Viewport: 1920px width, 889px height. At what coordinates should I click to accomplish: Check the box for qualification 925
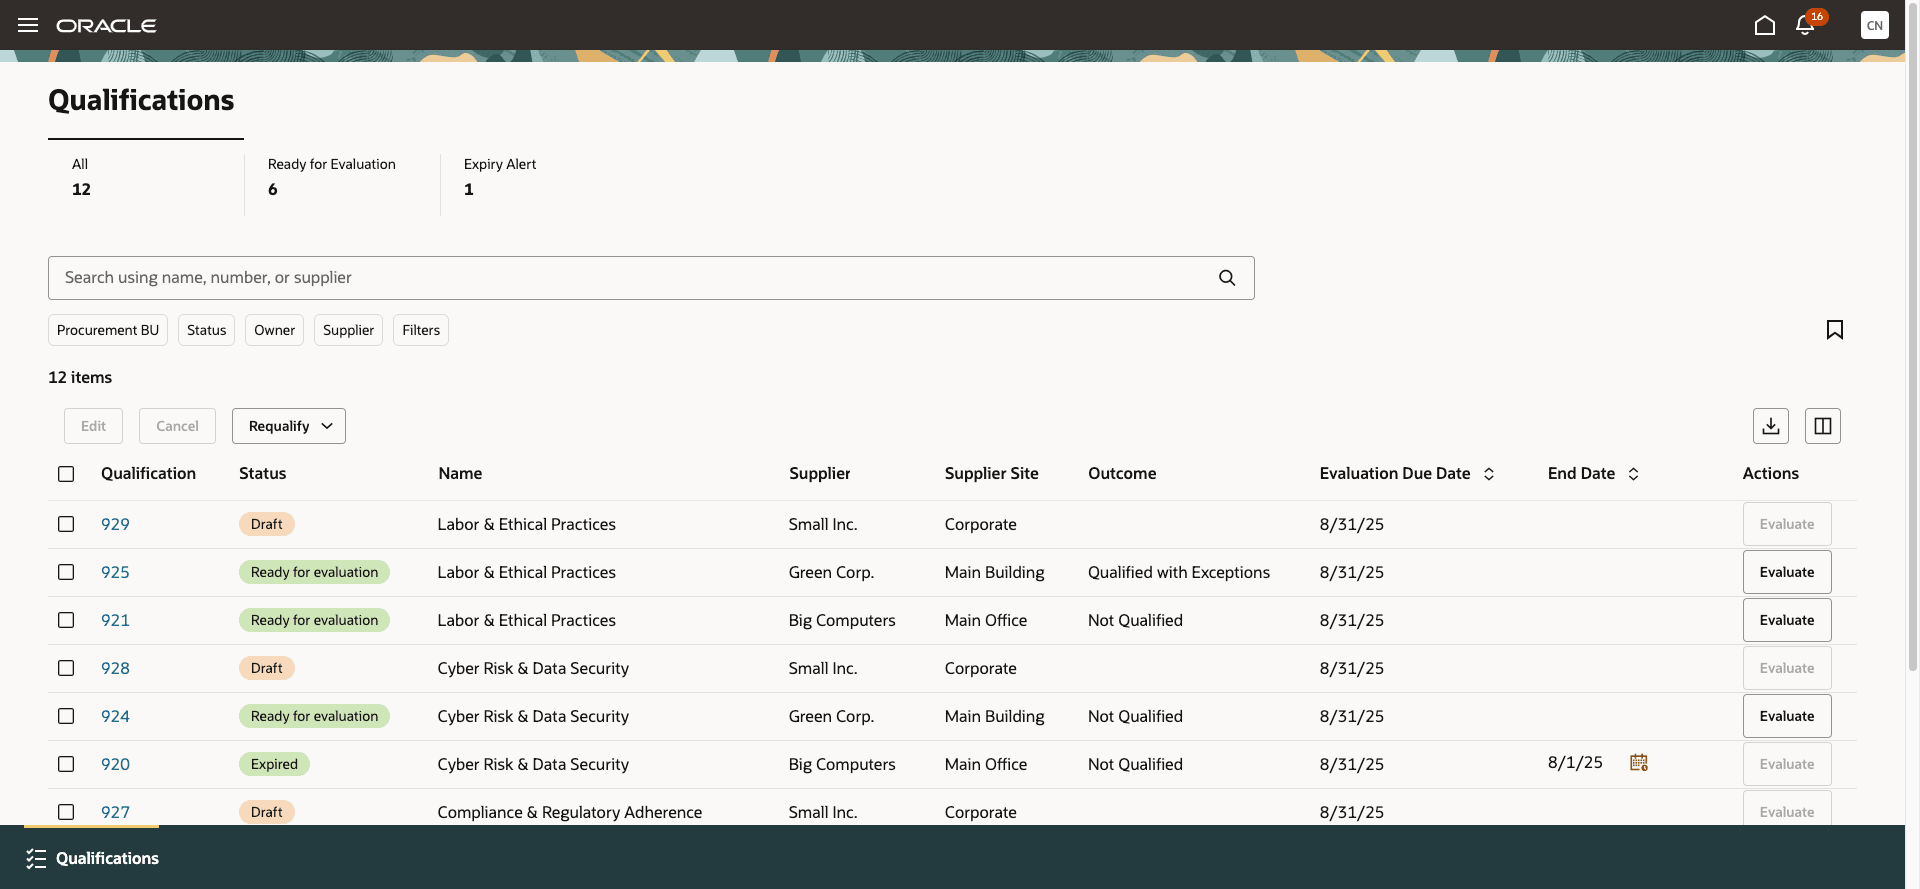tap(66, 572)
